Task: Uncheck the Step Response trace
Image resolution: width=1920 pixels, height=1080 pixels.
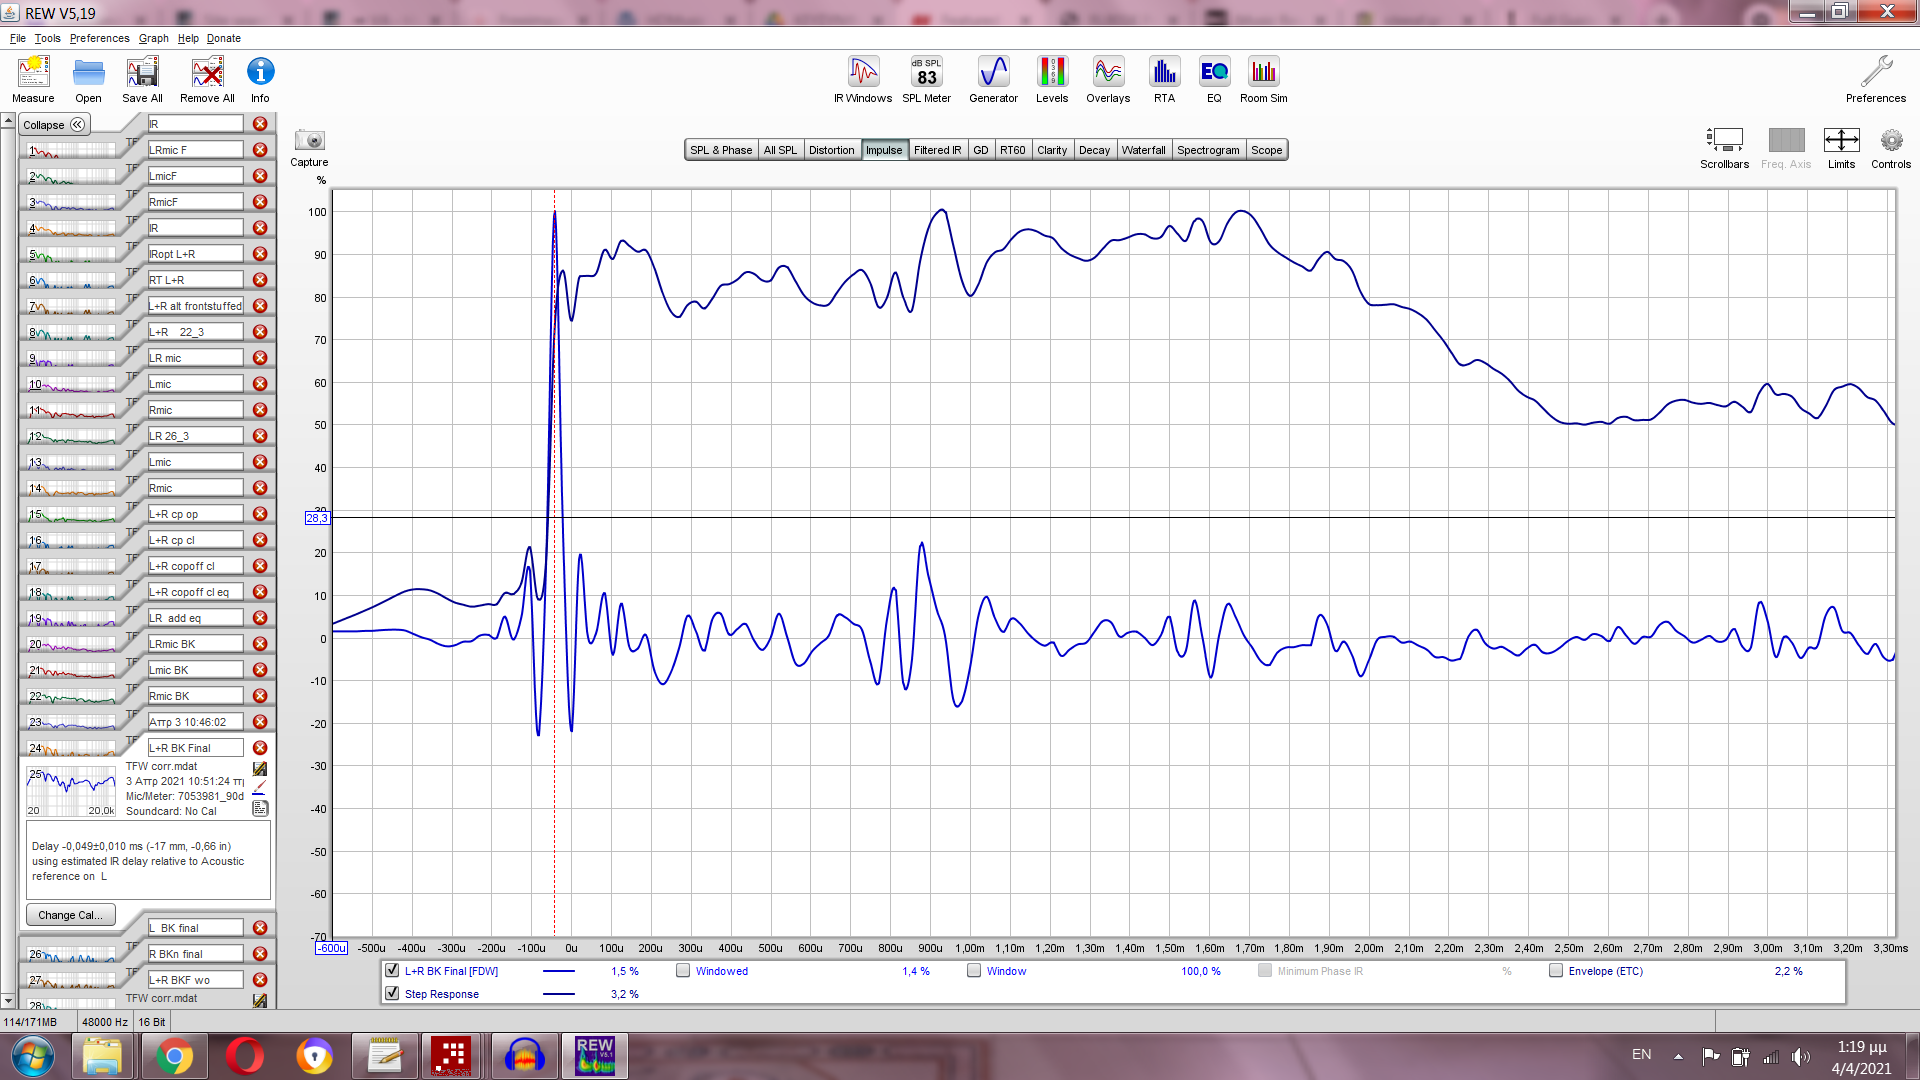Action: coord(392,994)
